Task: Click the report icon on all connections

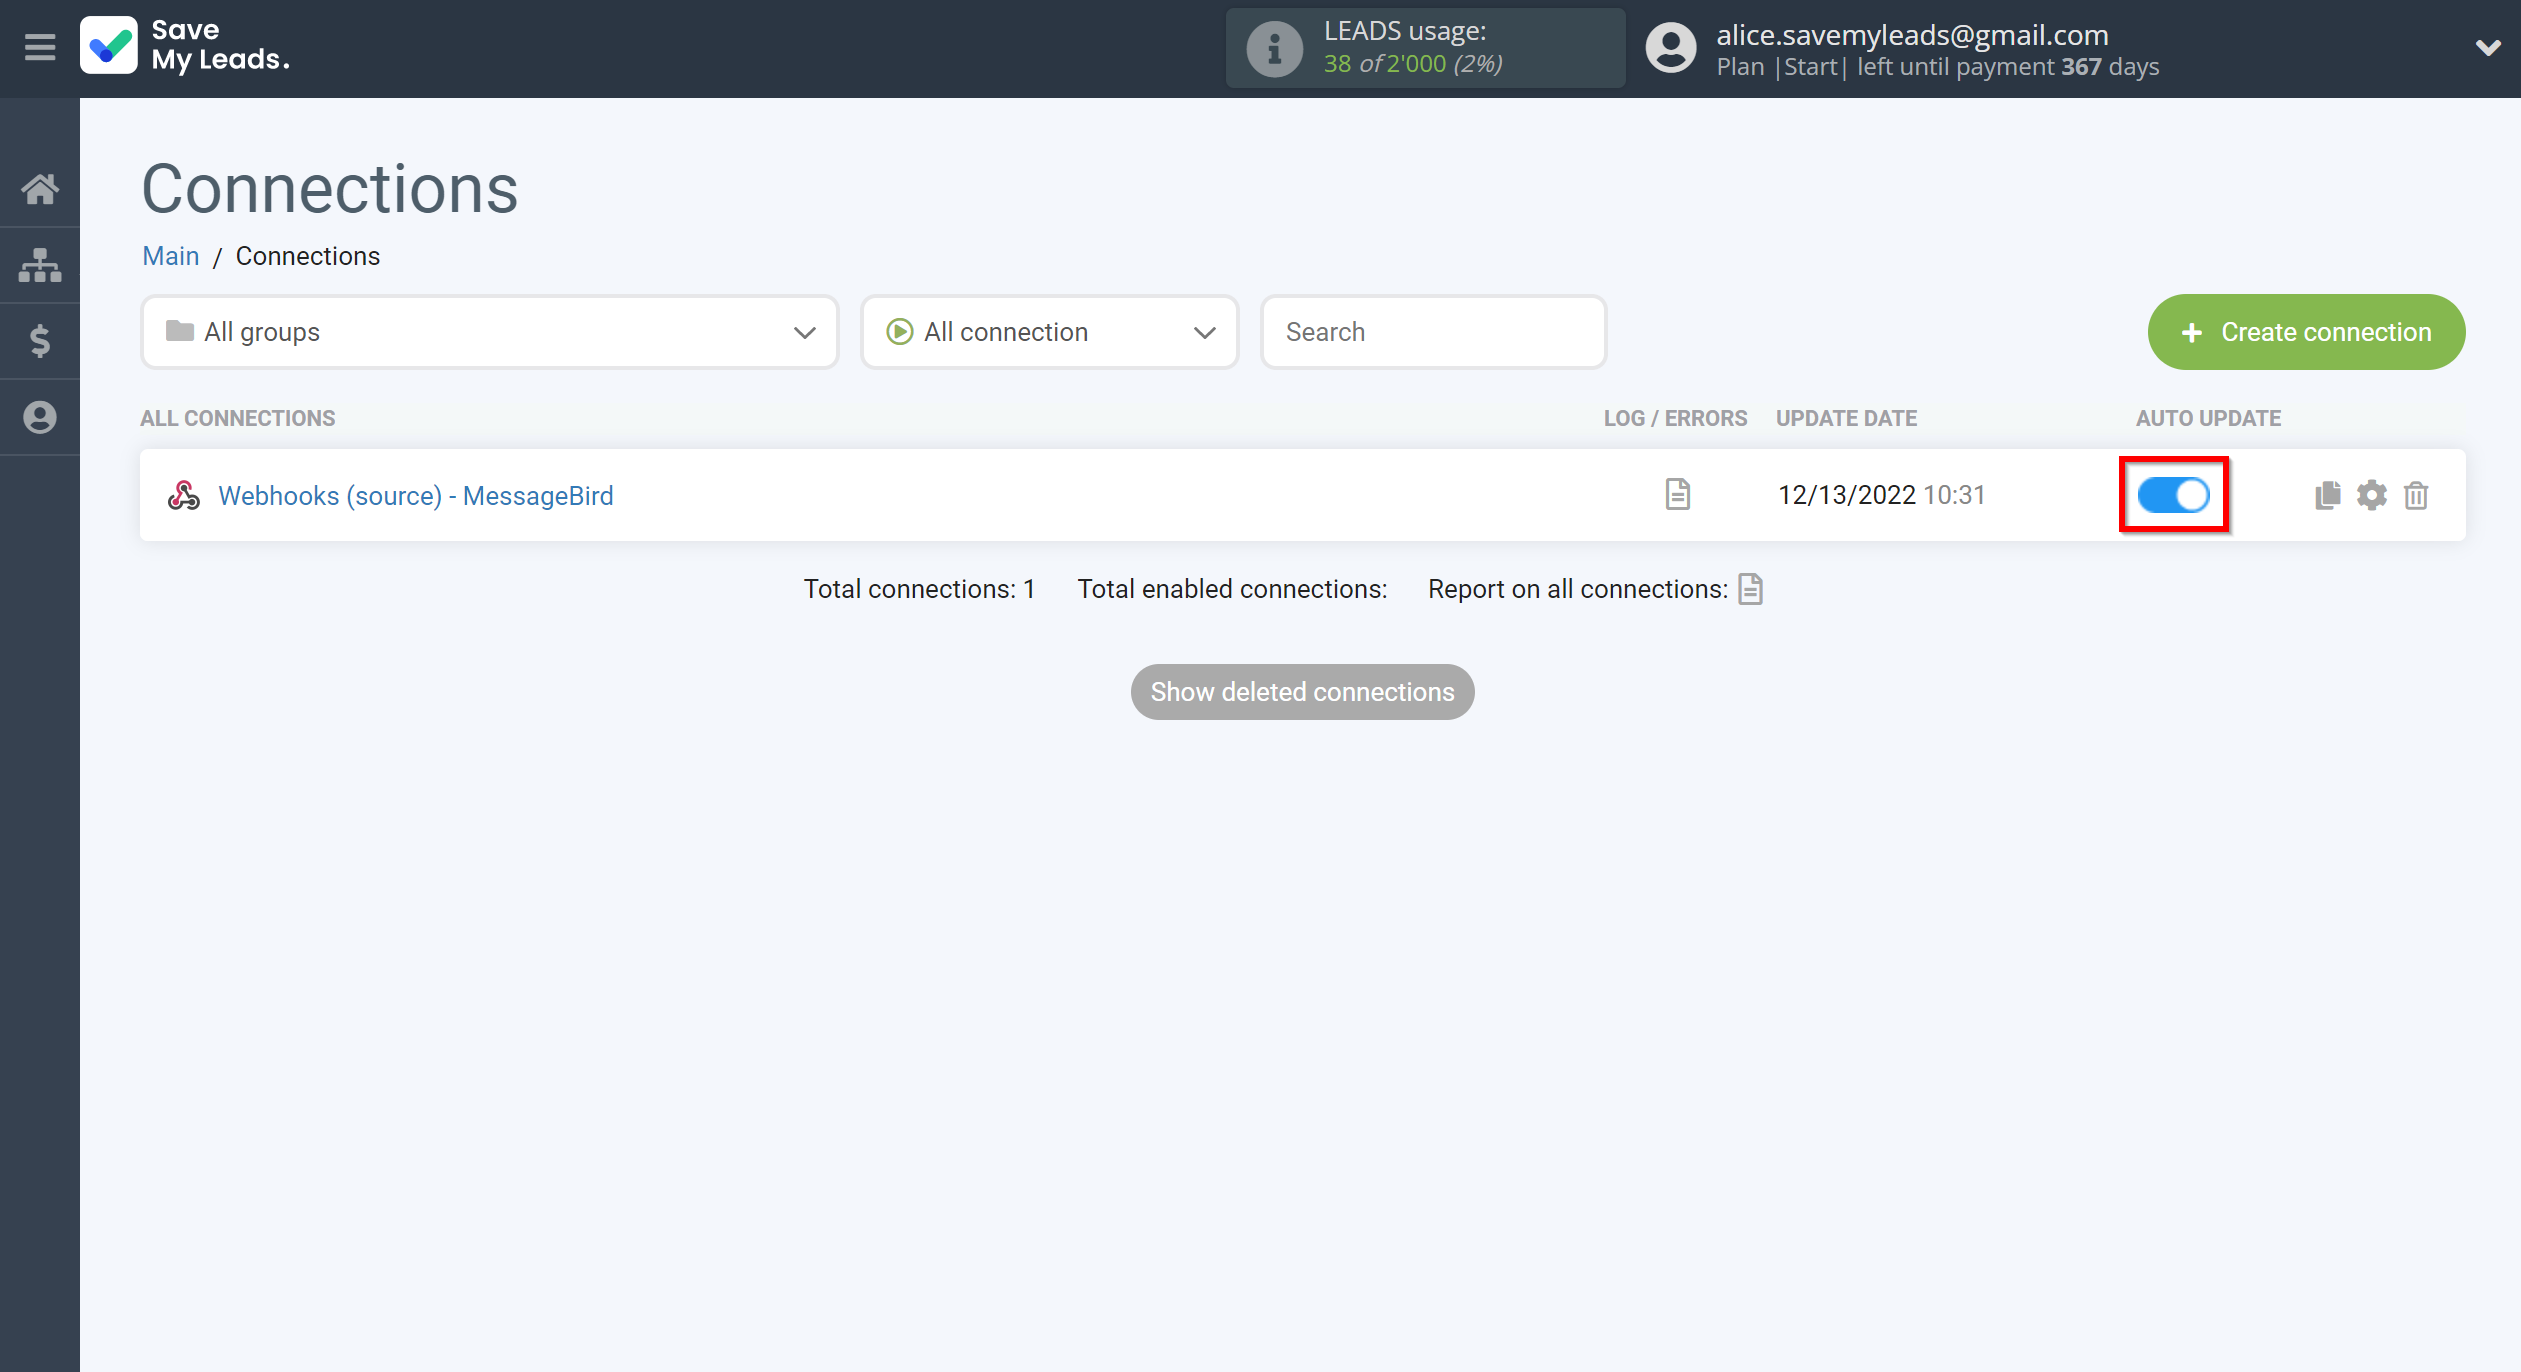Action: click(x=1751, y=588)
